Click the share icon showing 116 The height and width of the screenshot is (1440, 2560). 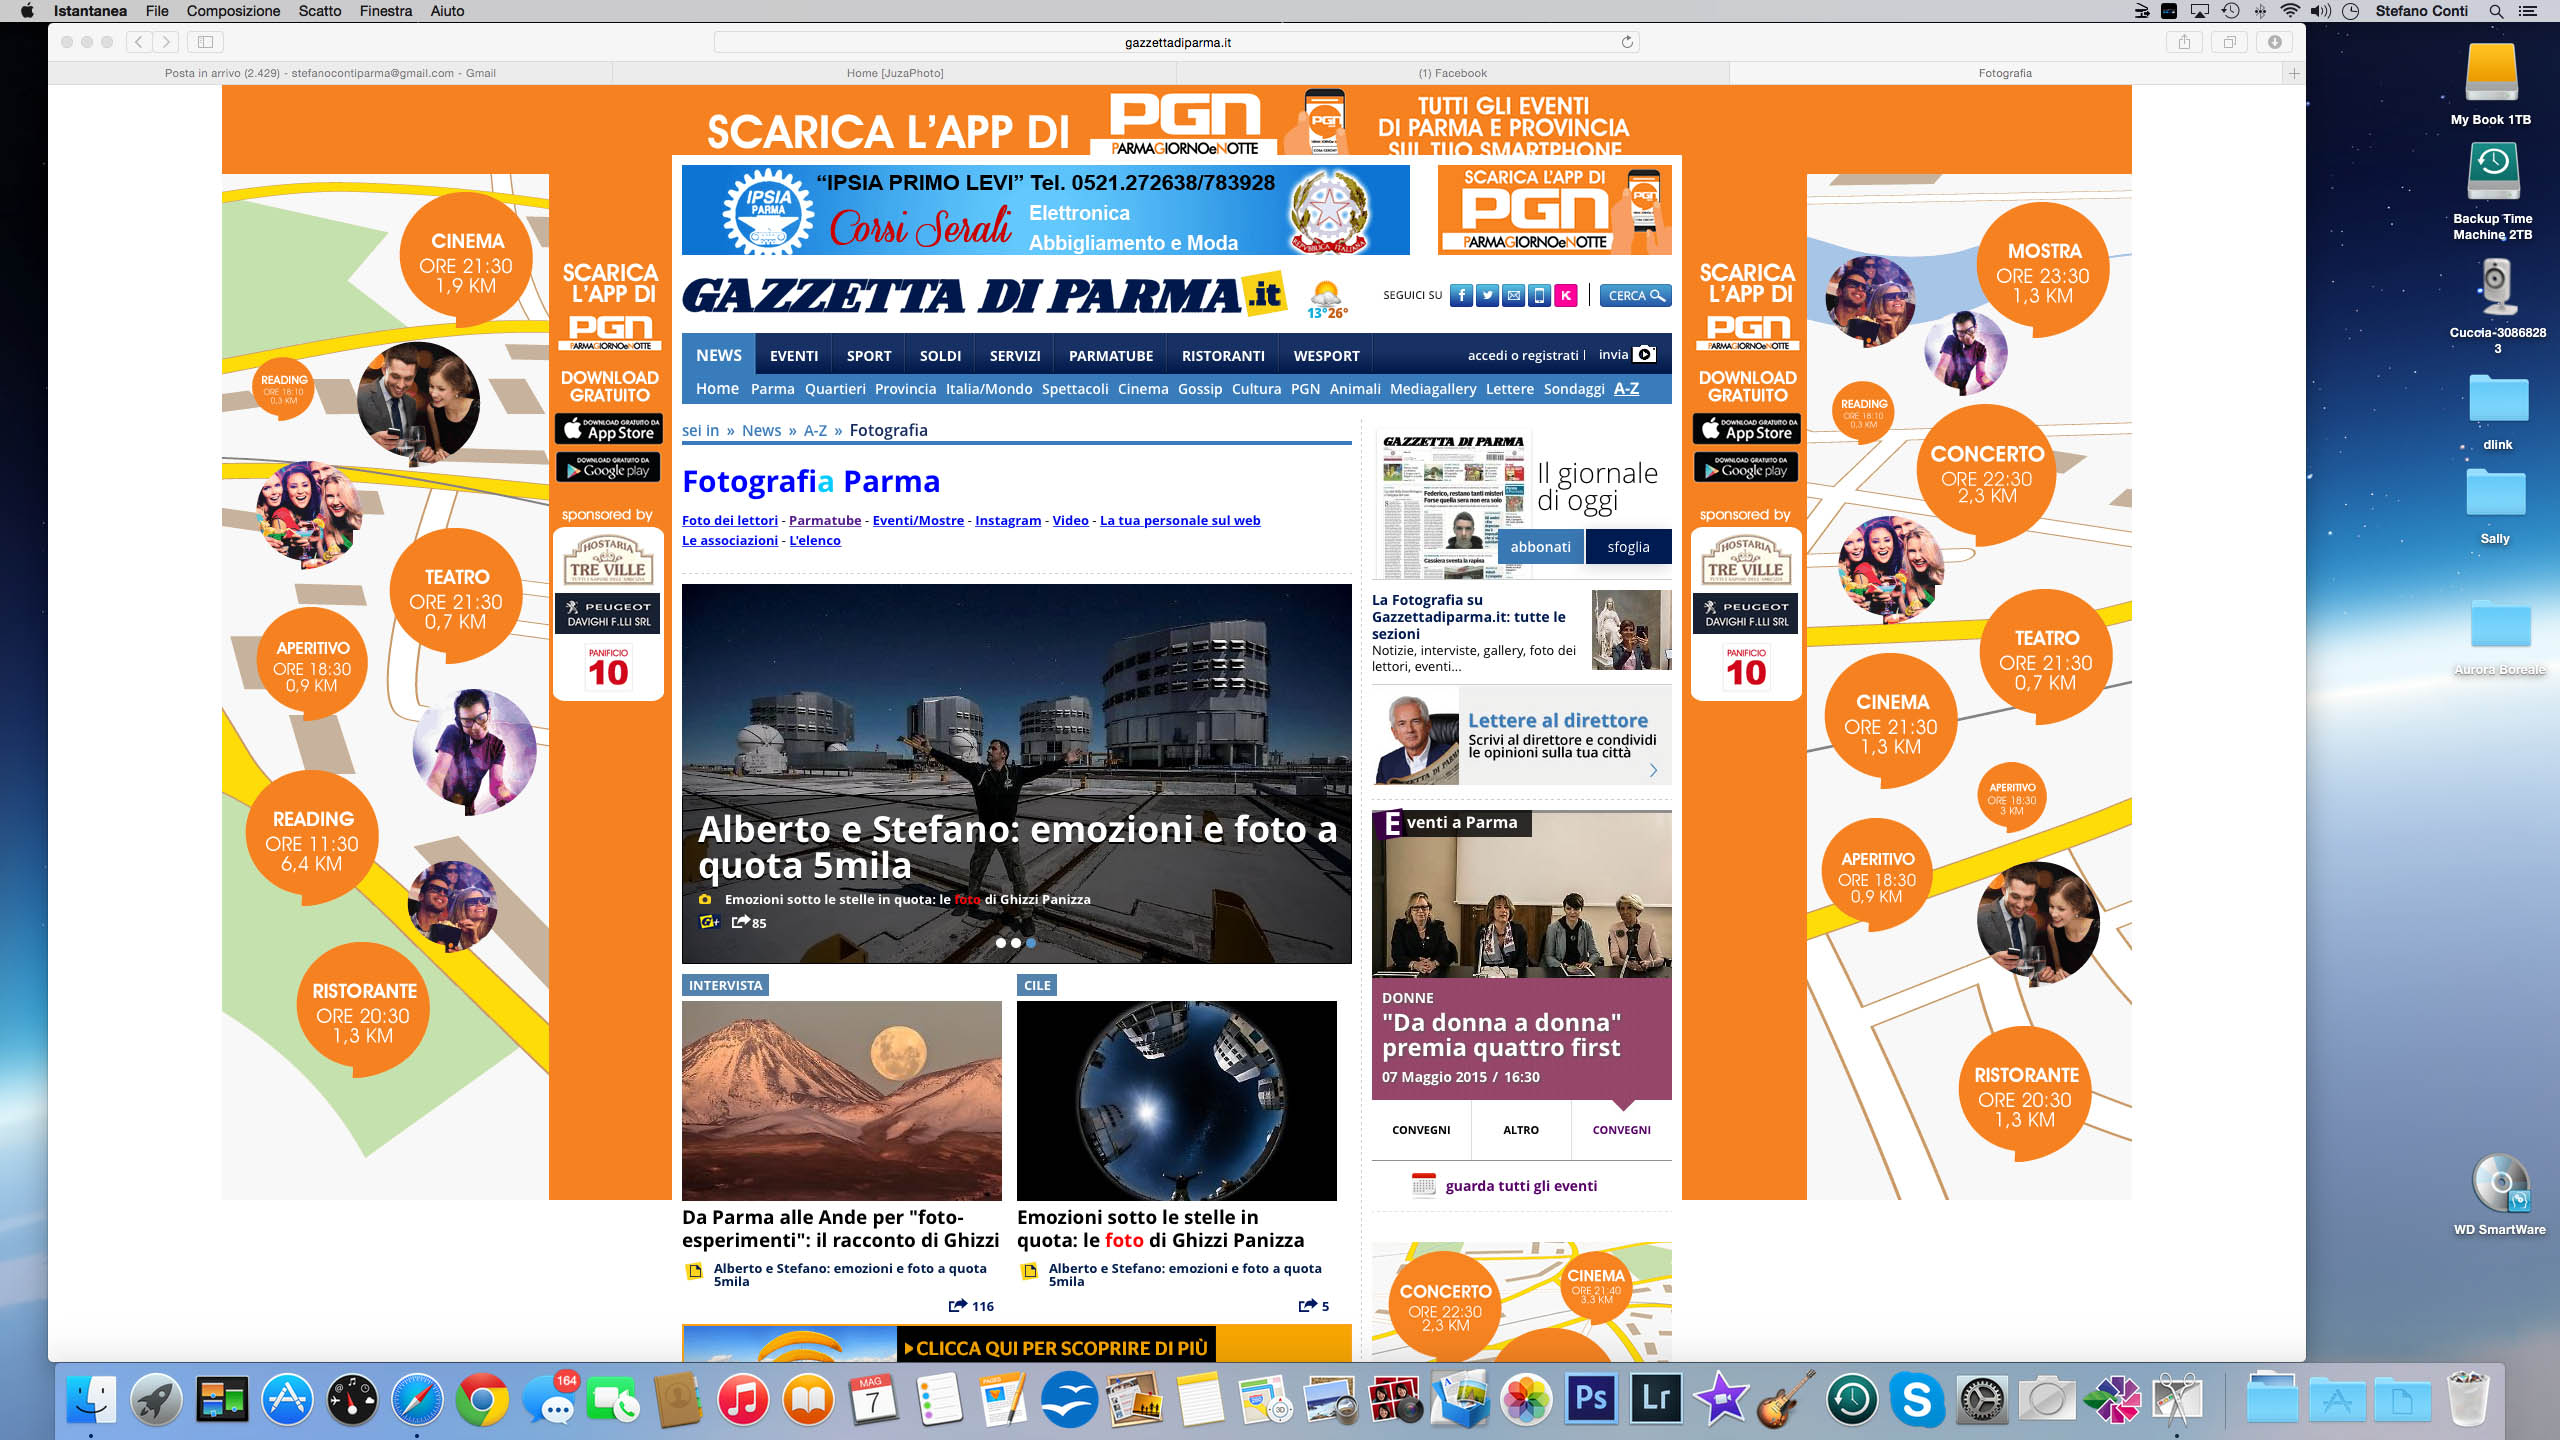click(x=957, y=1305)
